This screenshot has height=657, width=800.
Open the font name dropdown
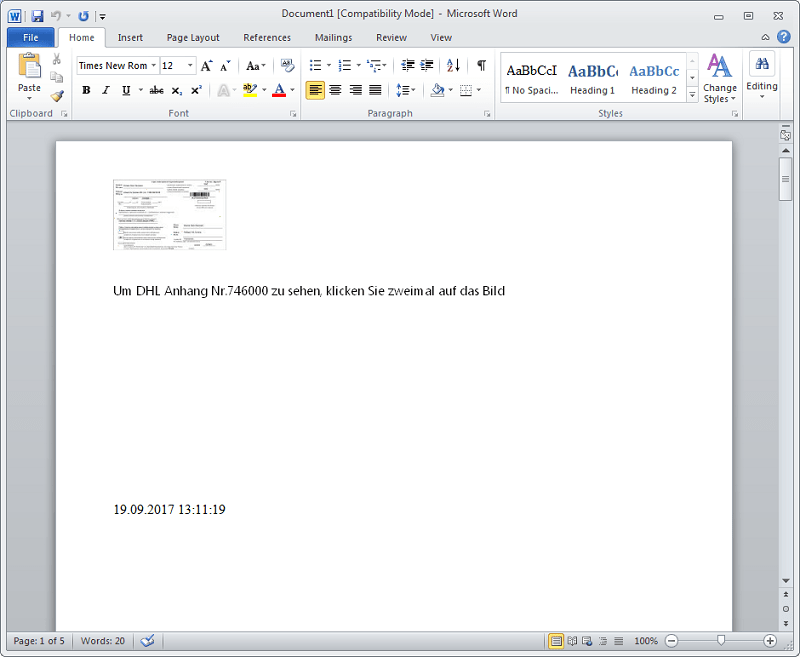point(153,65)
